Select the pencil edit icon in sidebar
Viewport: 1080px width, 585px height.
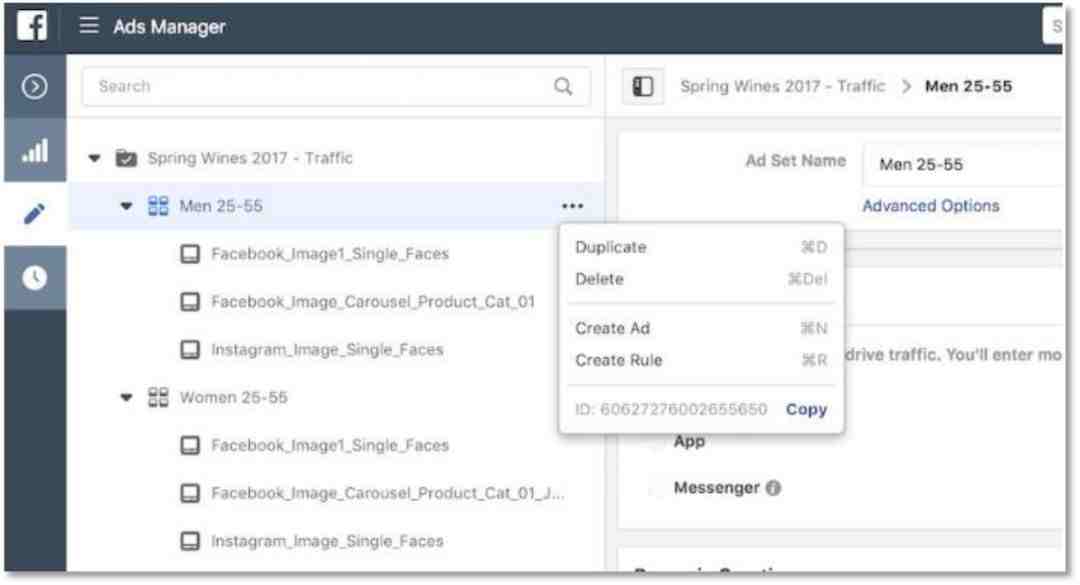(x=34, y=214)
